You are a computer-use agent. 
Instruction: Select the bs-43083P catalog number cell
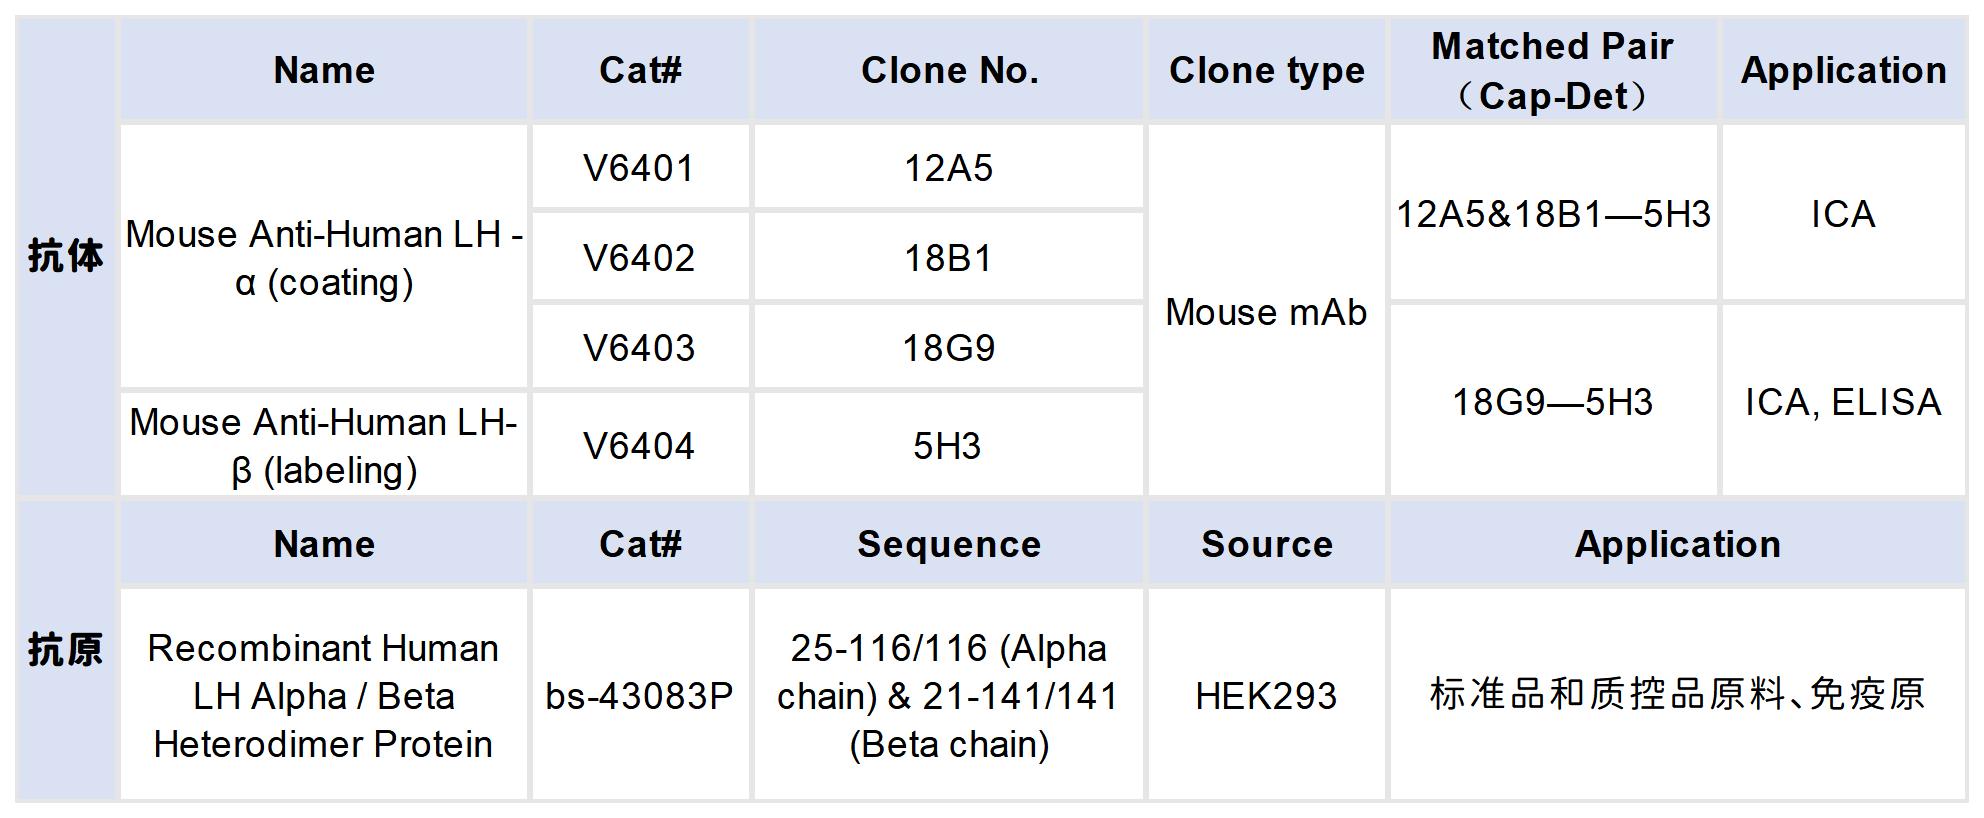point(639,696)
